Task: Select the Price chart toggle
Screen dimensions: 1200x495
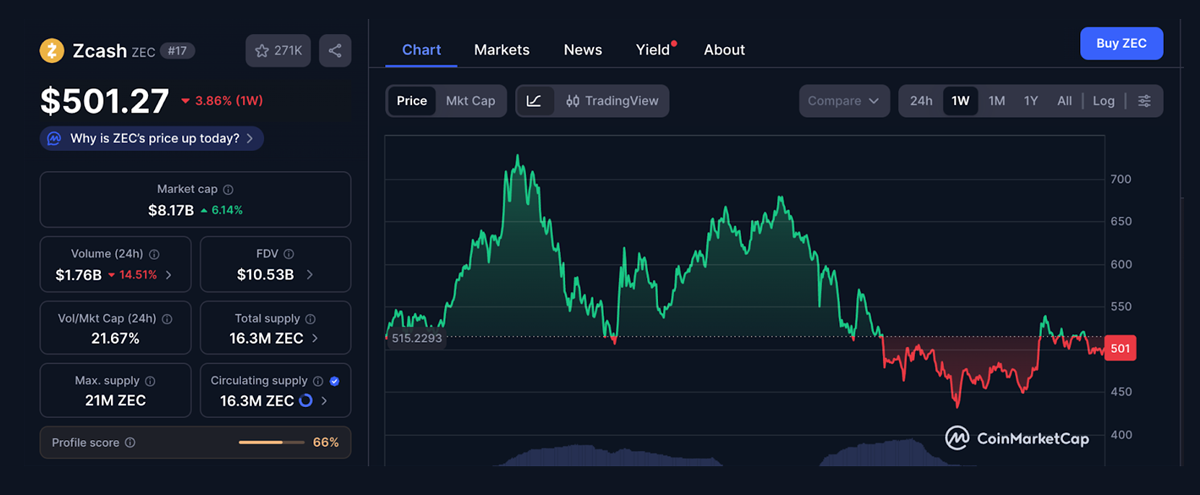Action: (412, 101)
